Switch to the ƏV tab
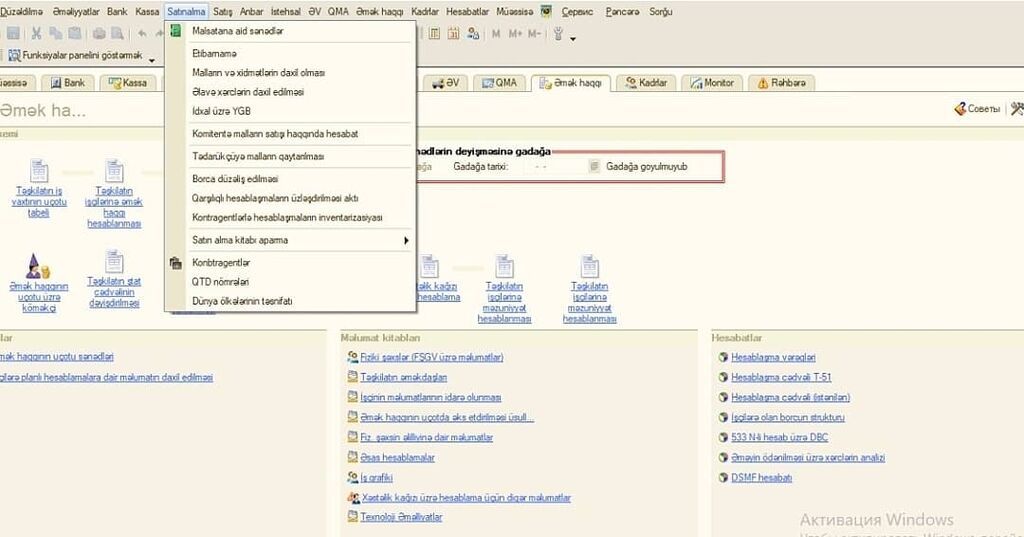Screen dimensions: 1024x537 tap(446, 83)
